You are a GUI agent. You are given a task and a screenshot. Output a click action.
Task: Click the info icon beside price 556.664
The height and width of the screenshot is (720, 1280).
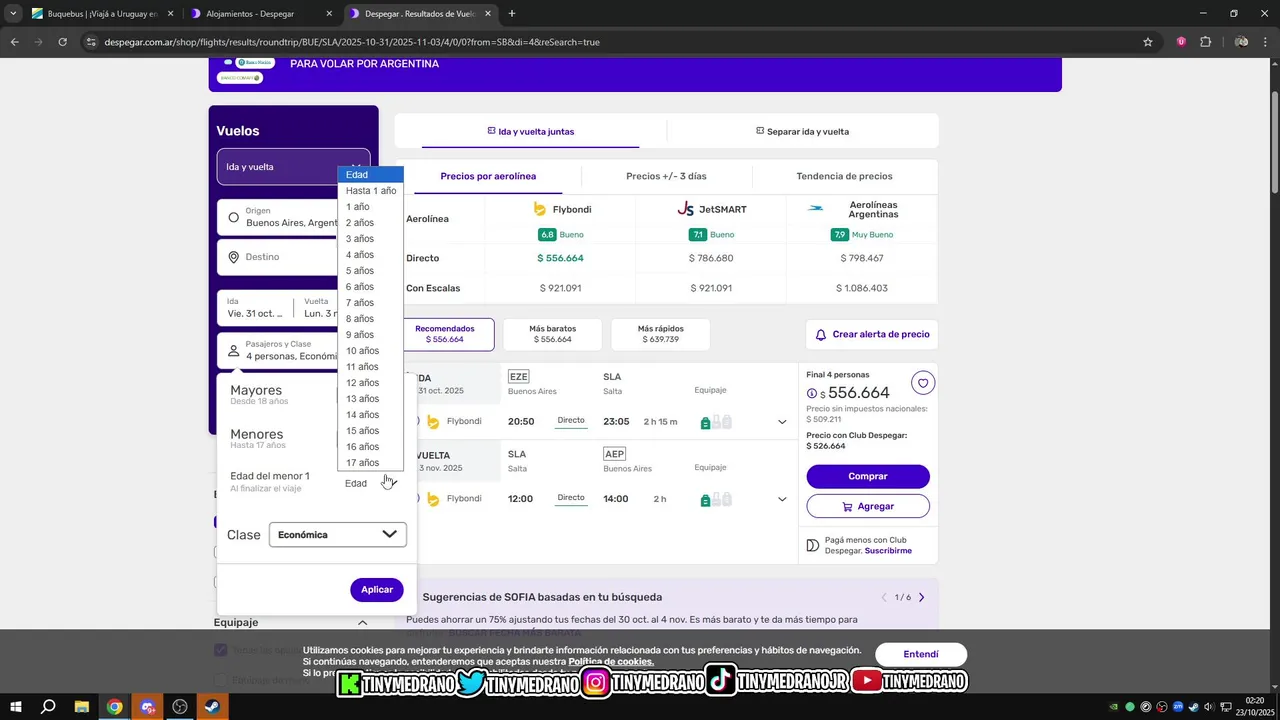click(812, 394)
